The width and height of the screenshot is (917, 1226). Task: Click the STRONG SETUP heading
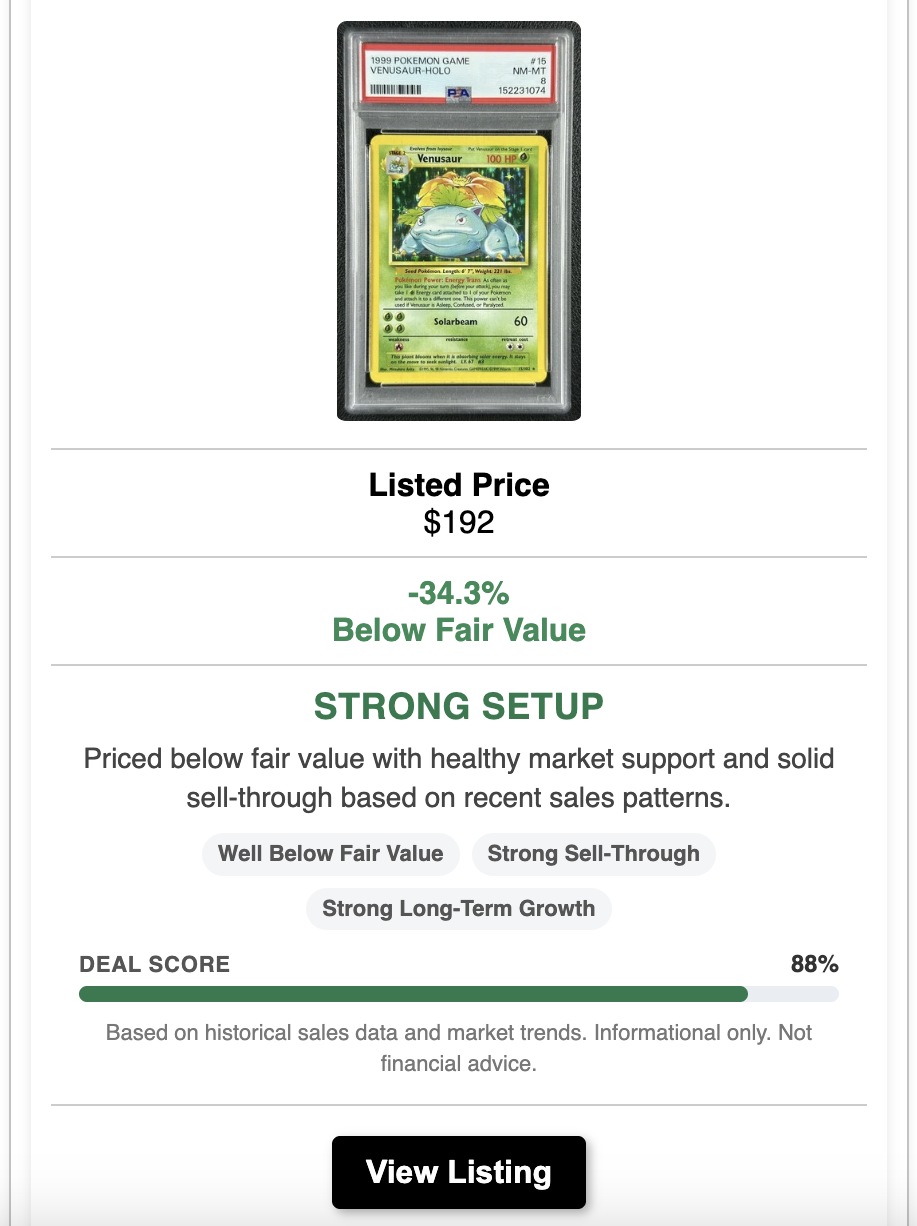[x=459, y=707]
